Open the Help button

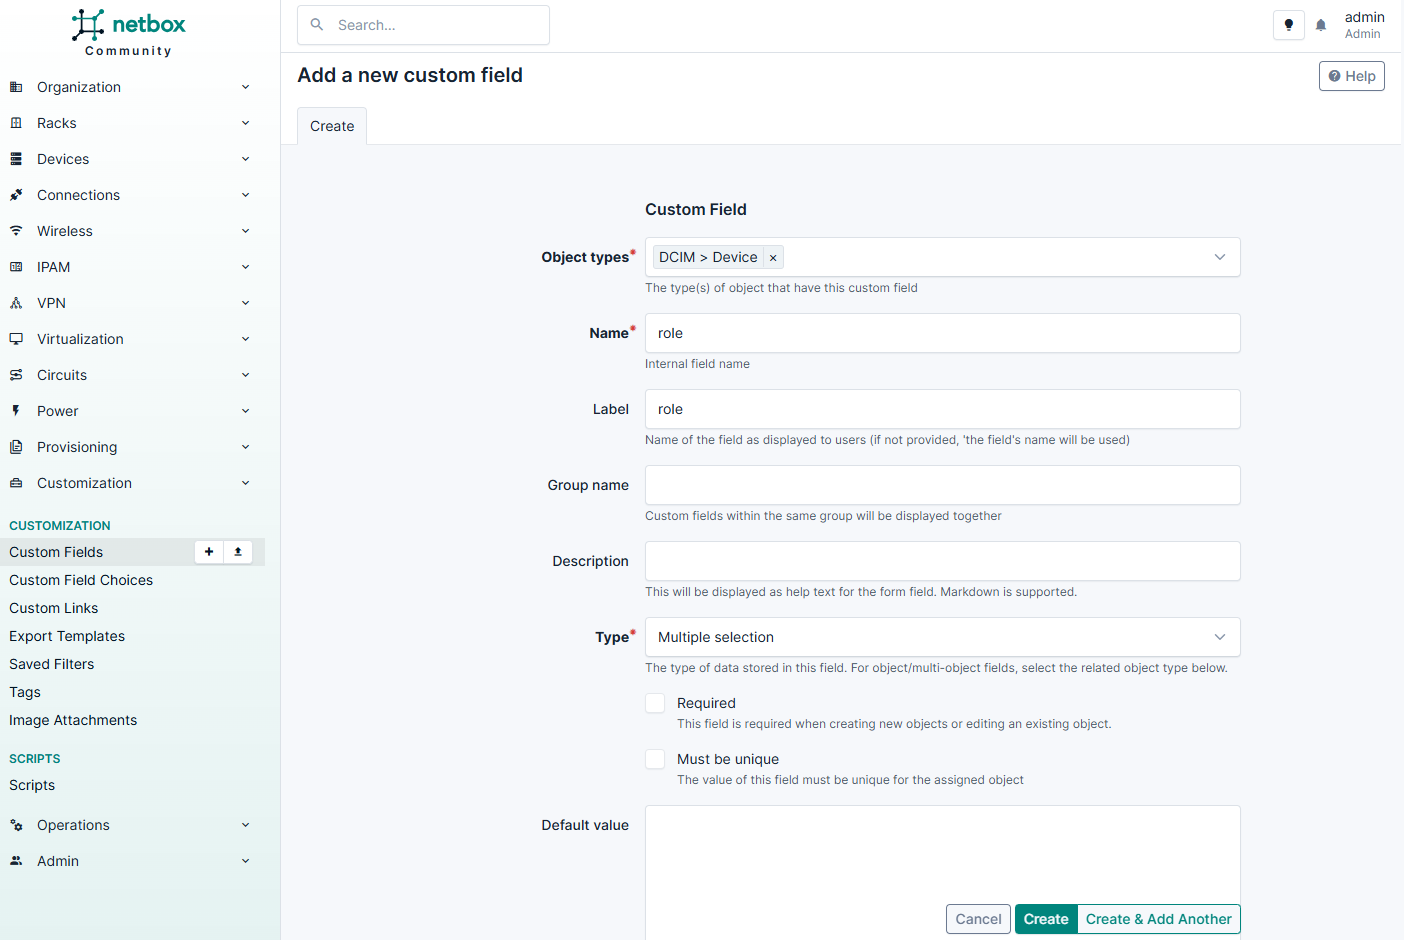[1351, 76]
